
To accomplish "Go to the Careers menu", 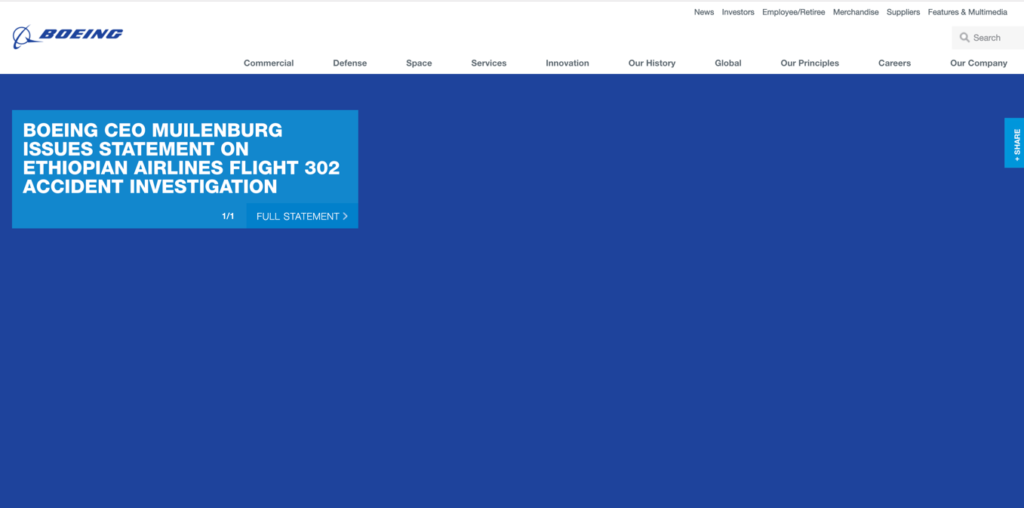I will click(894, 63).
